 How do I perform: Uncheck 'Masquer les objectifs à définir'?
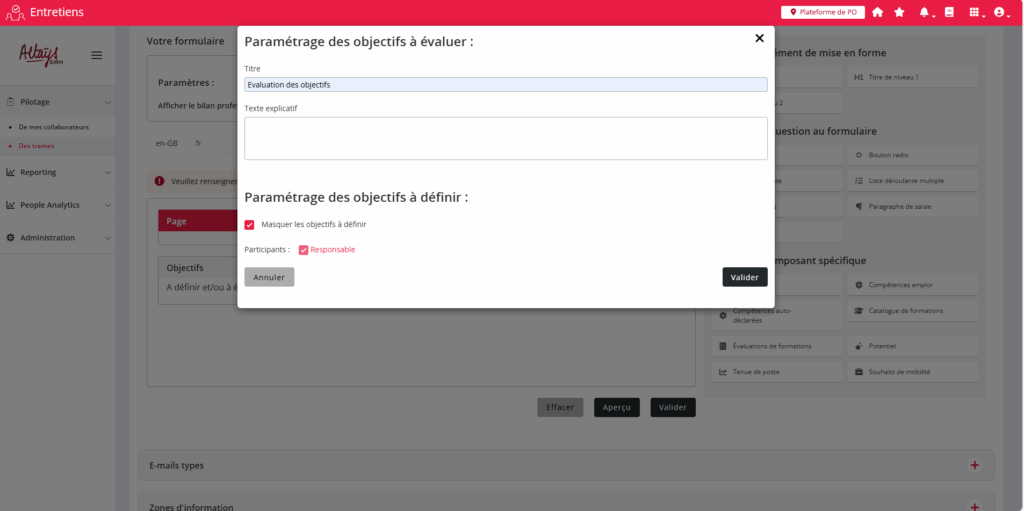point(250,224)
